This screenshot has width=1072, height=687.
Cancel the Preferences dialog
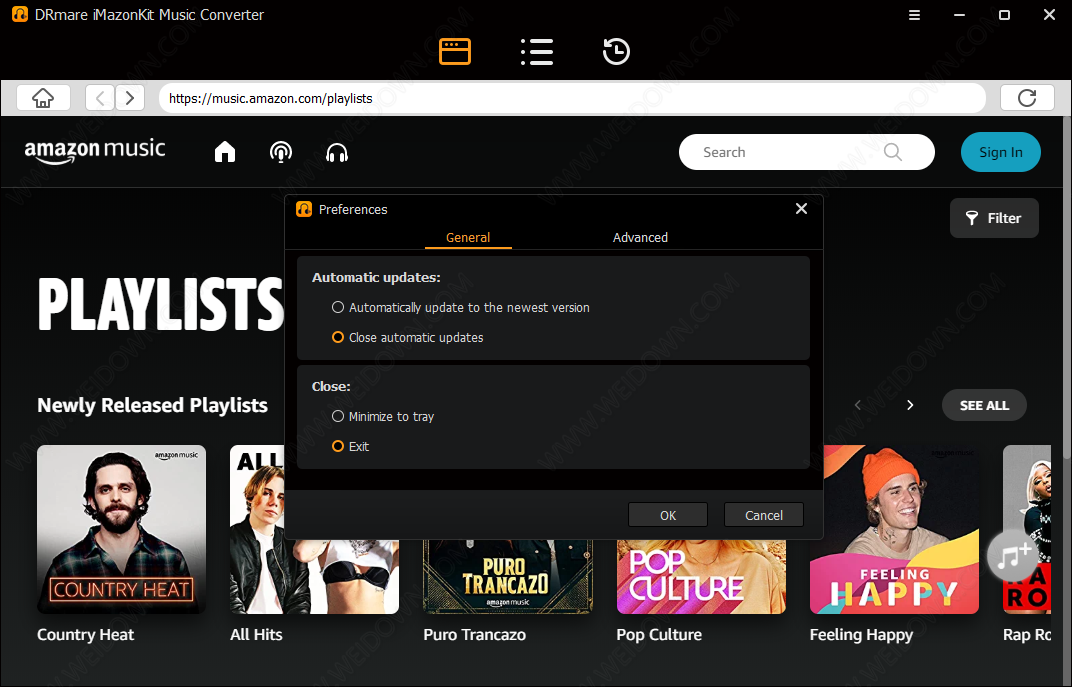pos(764,515)
